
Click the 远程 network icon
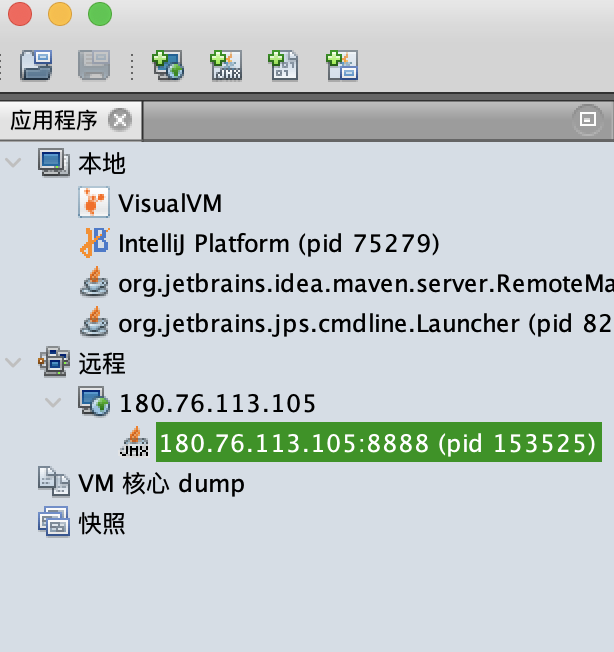point(54,362)
